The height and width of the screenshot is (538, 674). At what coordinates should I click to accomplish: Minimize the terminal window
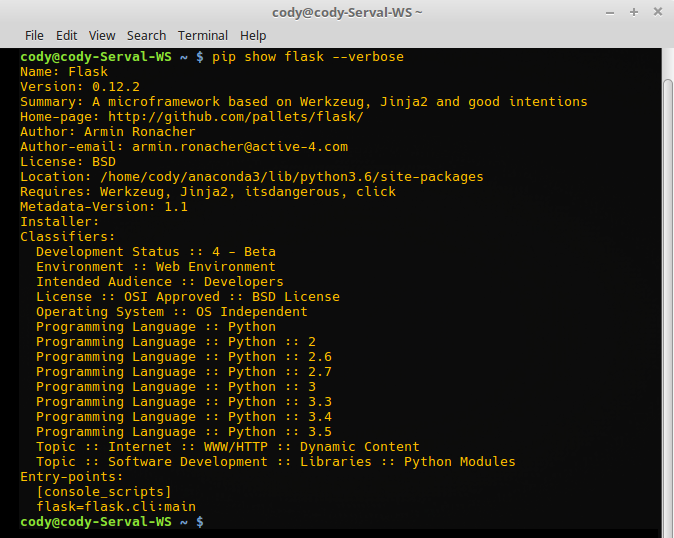tap(610, 13)
